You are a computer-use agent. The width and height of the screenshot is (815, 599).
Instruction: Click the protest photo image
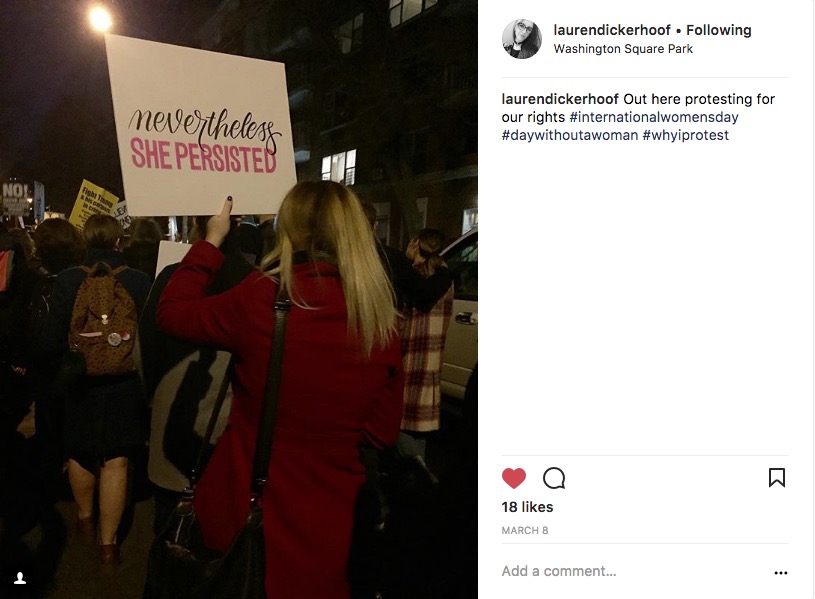(x=239, y=300)
